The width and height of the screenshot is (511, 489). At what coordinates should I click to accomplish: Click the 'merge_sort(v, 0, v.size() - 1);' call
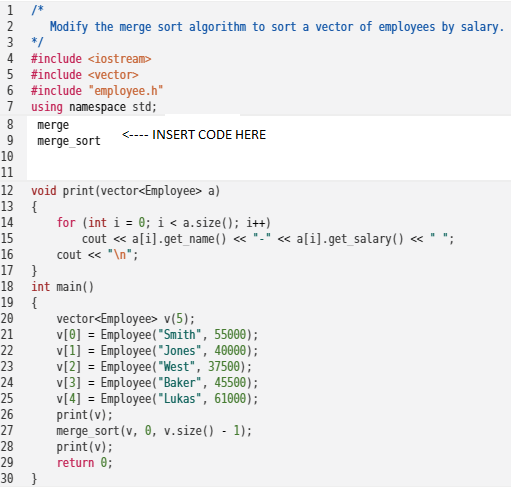click(x=154, y=431)
